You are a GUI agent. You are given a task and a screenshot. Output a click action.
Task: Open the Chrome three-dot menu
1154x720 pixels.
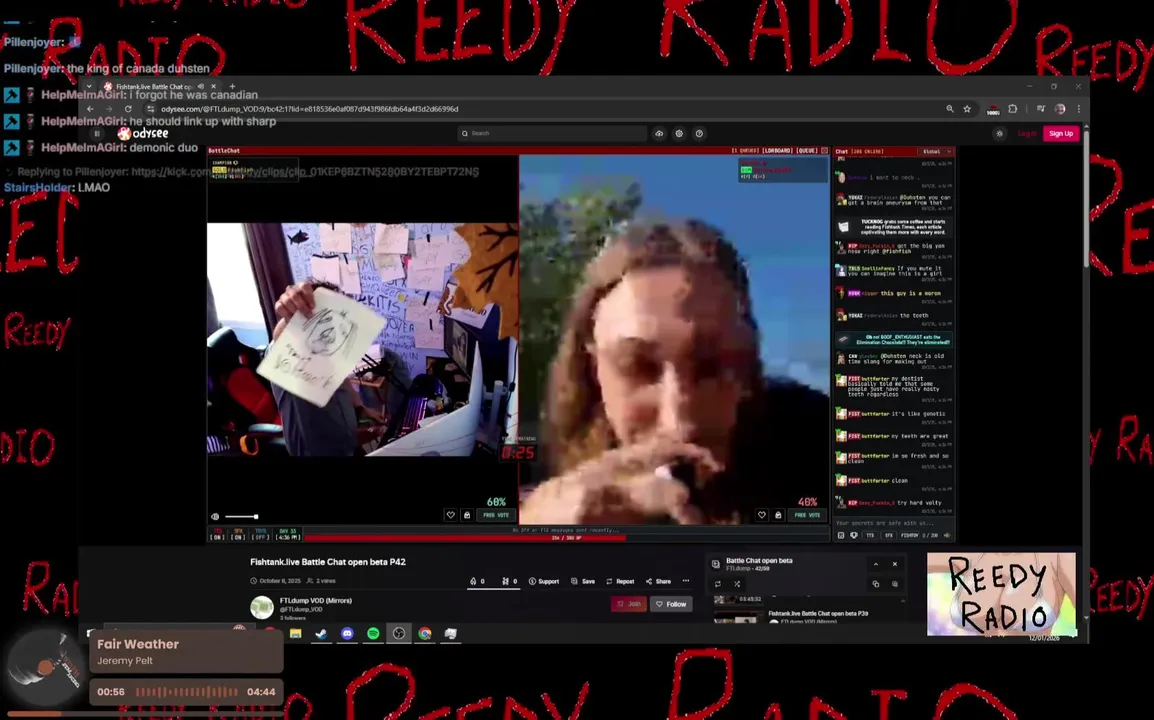click(1079, 109)
